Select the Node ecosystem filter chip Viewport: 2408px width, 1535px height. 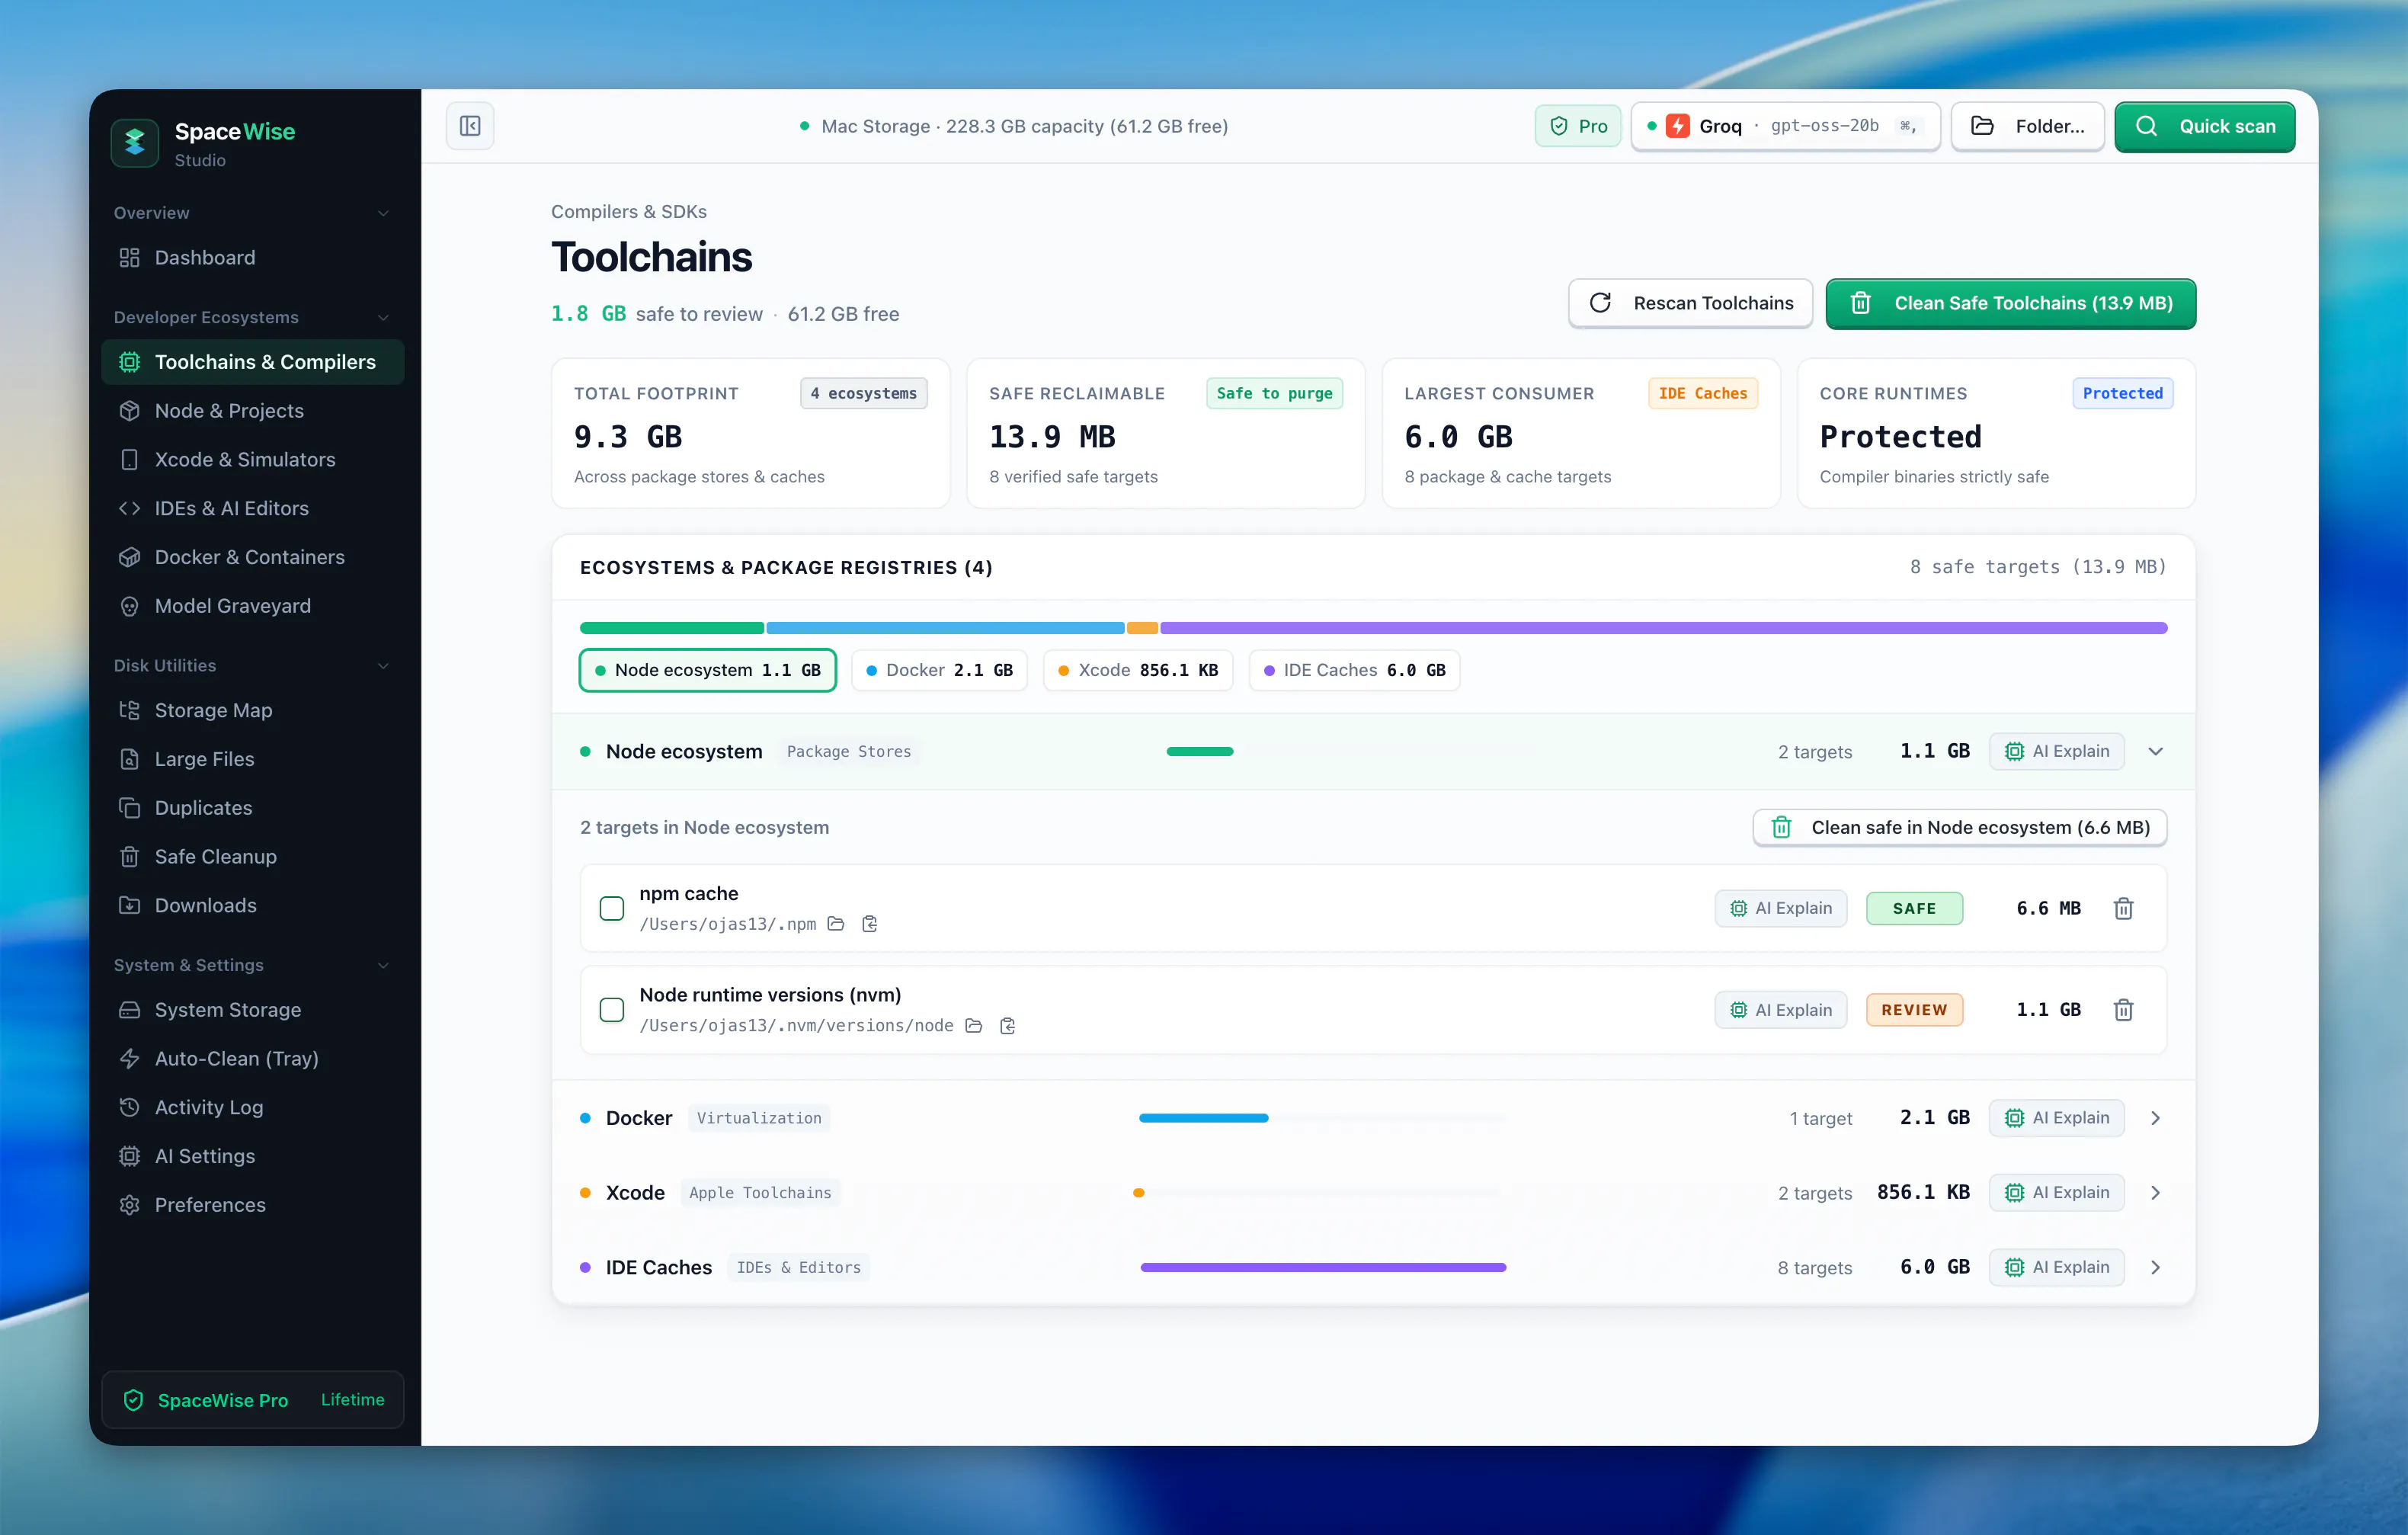tap(708, 670)
